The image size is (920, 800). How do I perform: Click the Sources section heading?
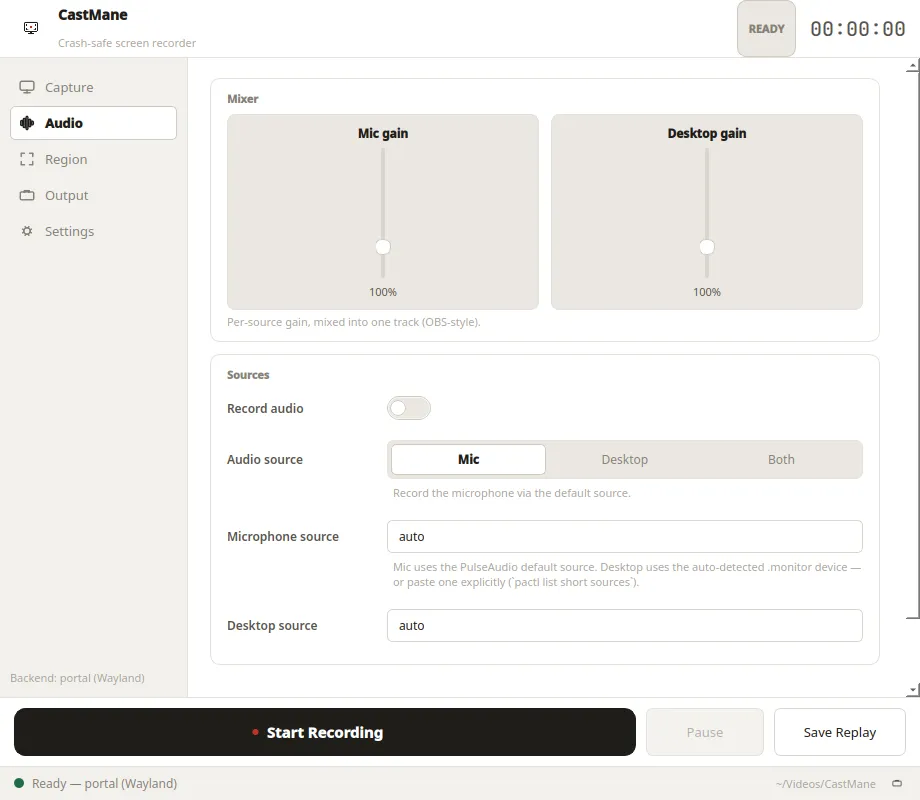[248, 374]
